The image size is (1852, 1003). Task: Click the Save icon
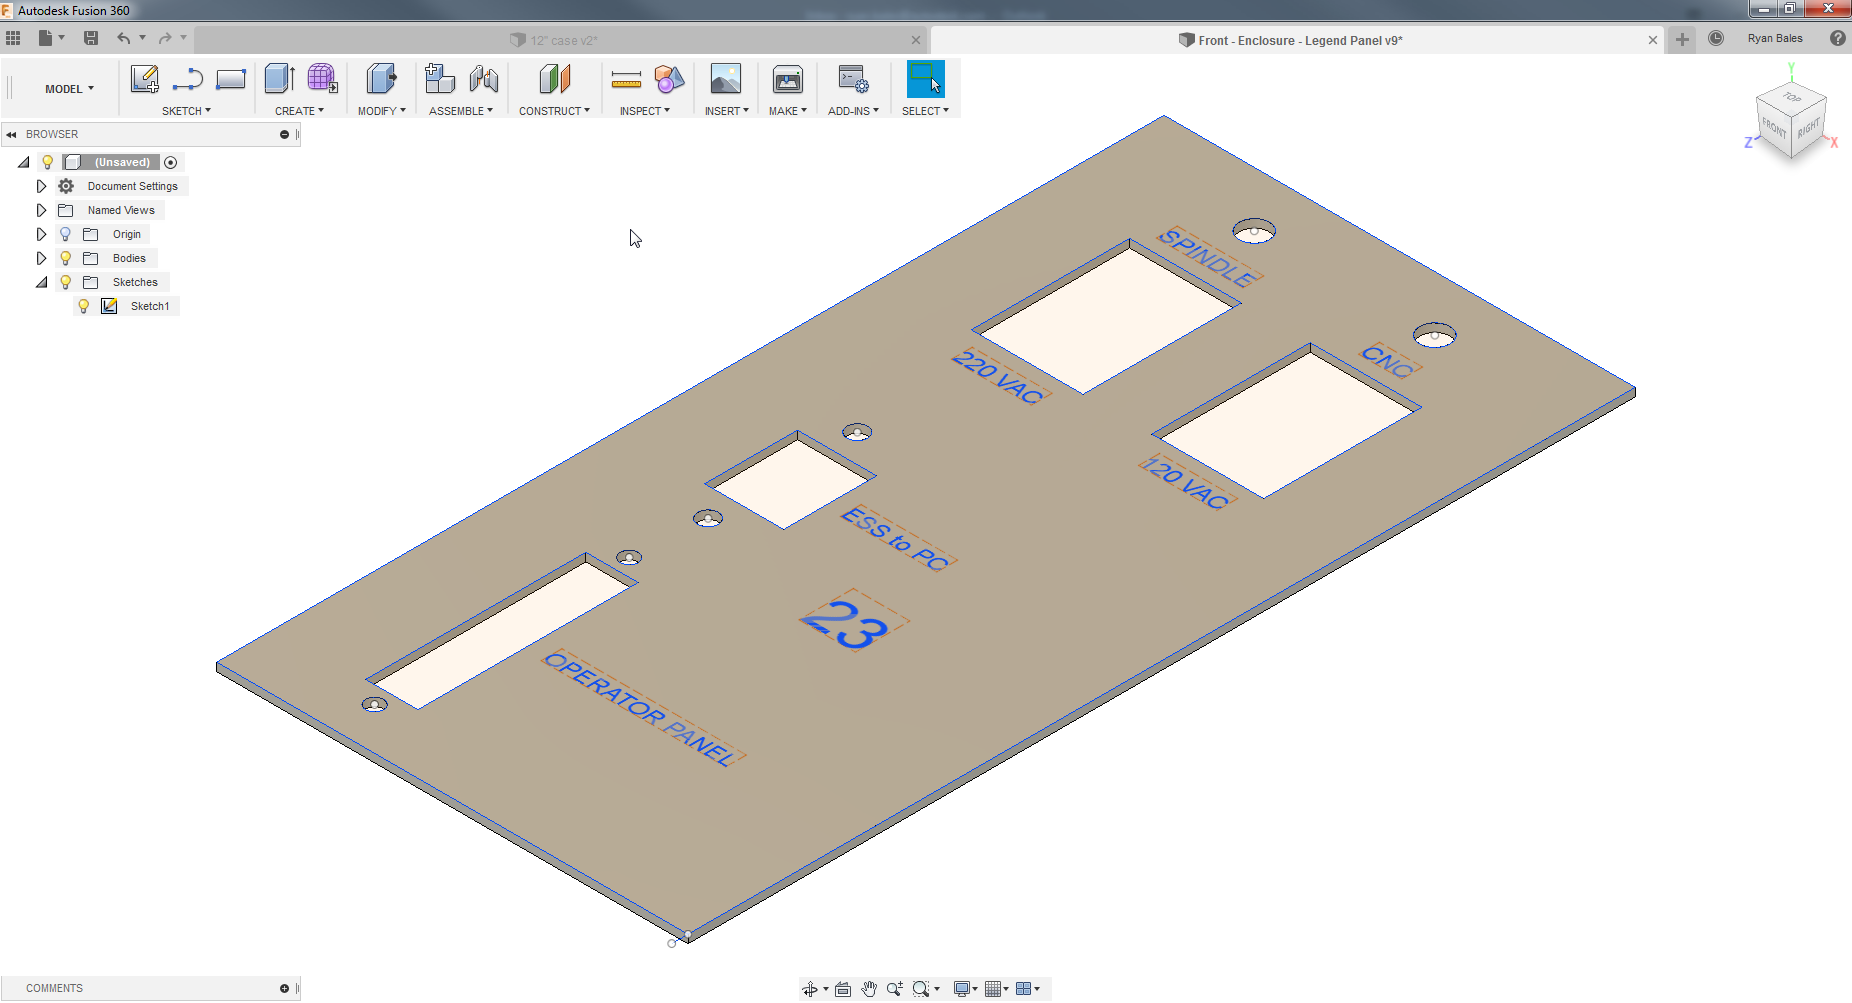(x=91, y=38)
